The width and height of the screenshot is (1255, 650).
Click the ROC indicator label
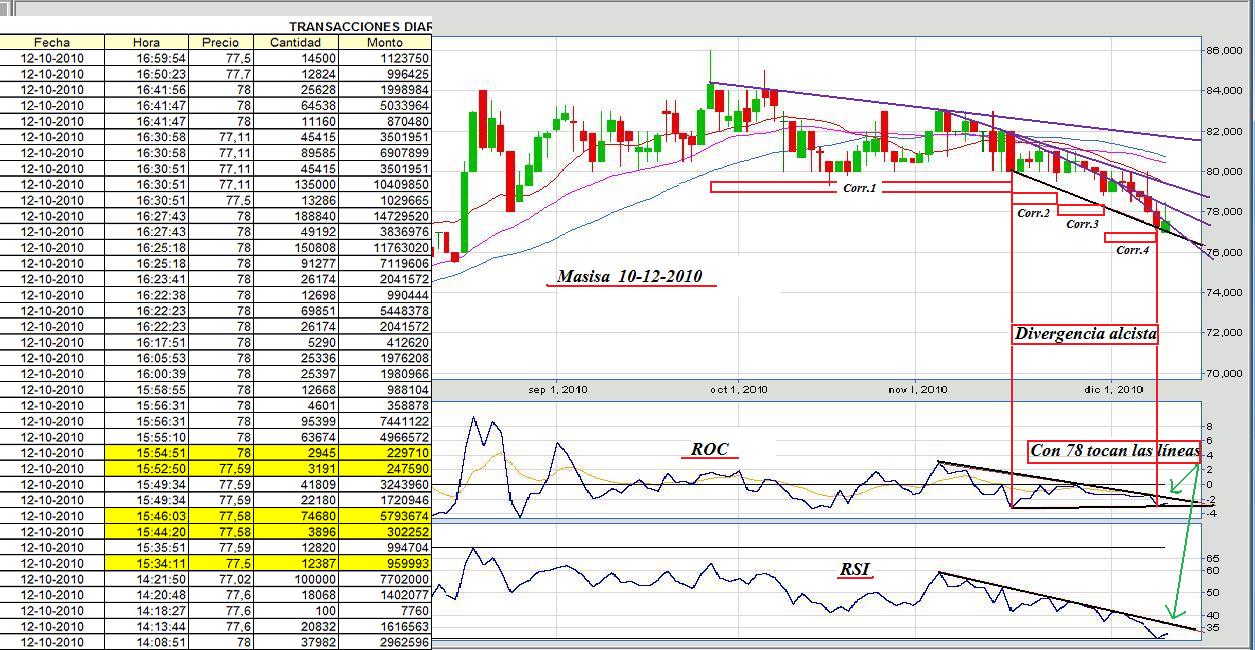[x=709, y=449]
